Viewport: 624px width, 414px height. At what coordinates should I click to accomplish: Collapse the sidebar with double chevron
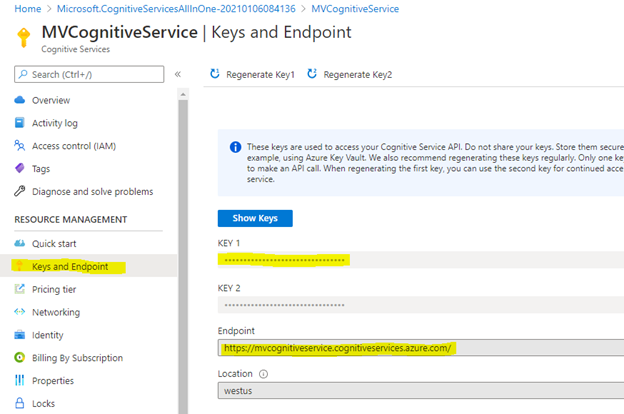pos(177,74)
